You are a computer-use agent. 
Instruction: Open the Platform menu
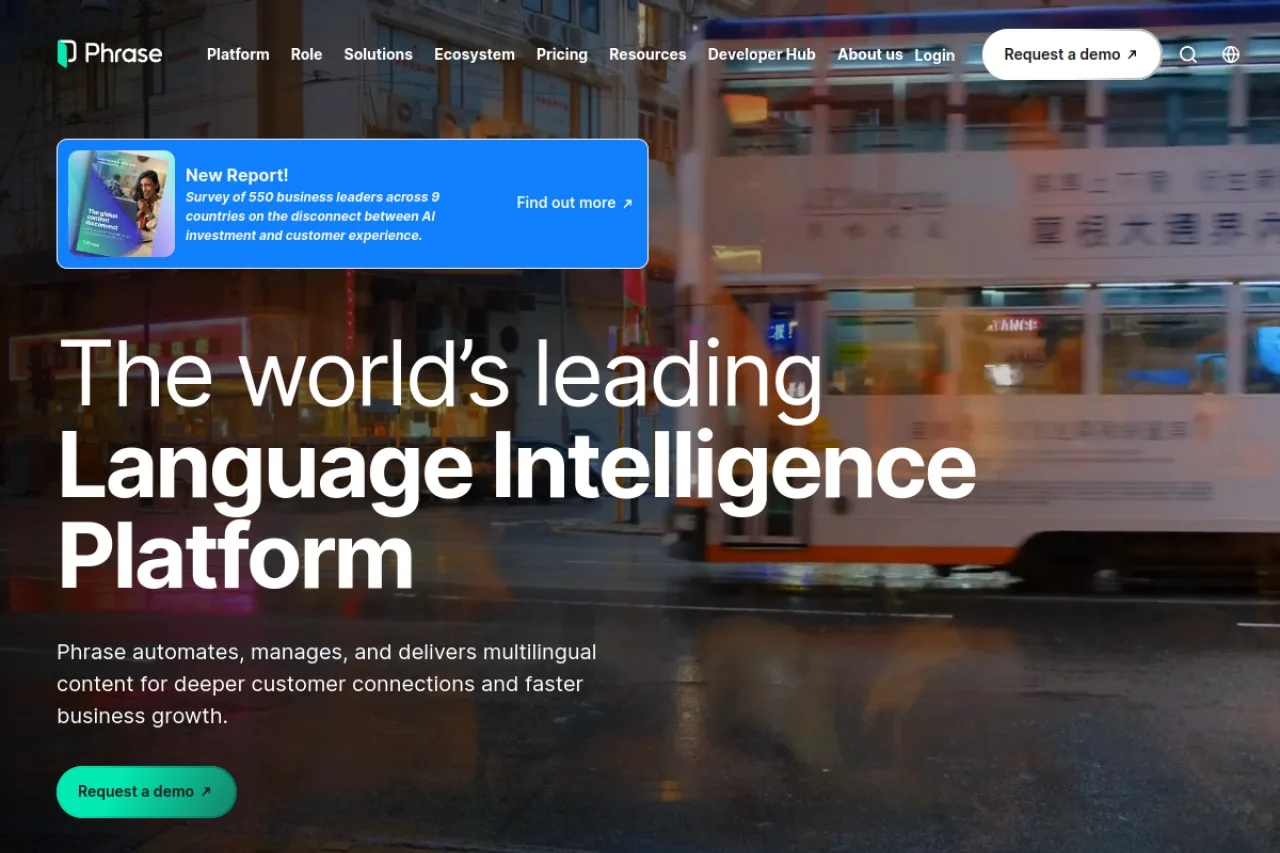pos(238,54)
